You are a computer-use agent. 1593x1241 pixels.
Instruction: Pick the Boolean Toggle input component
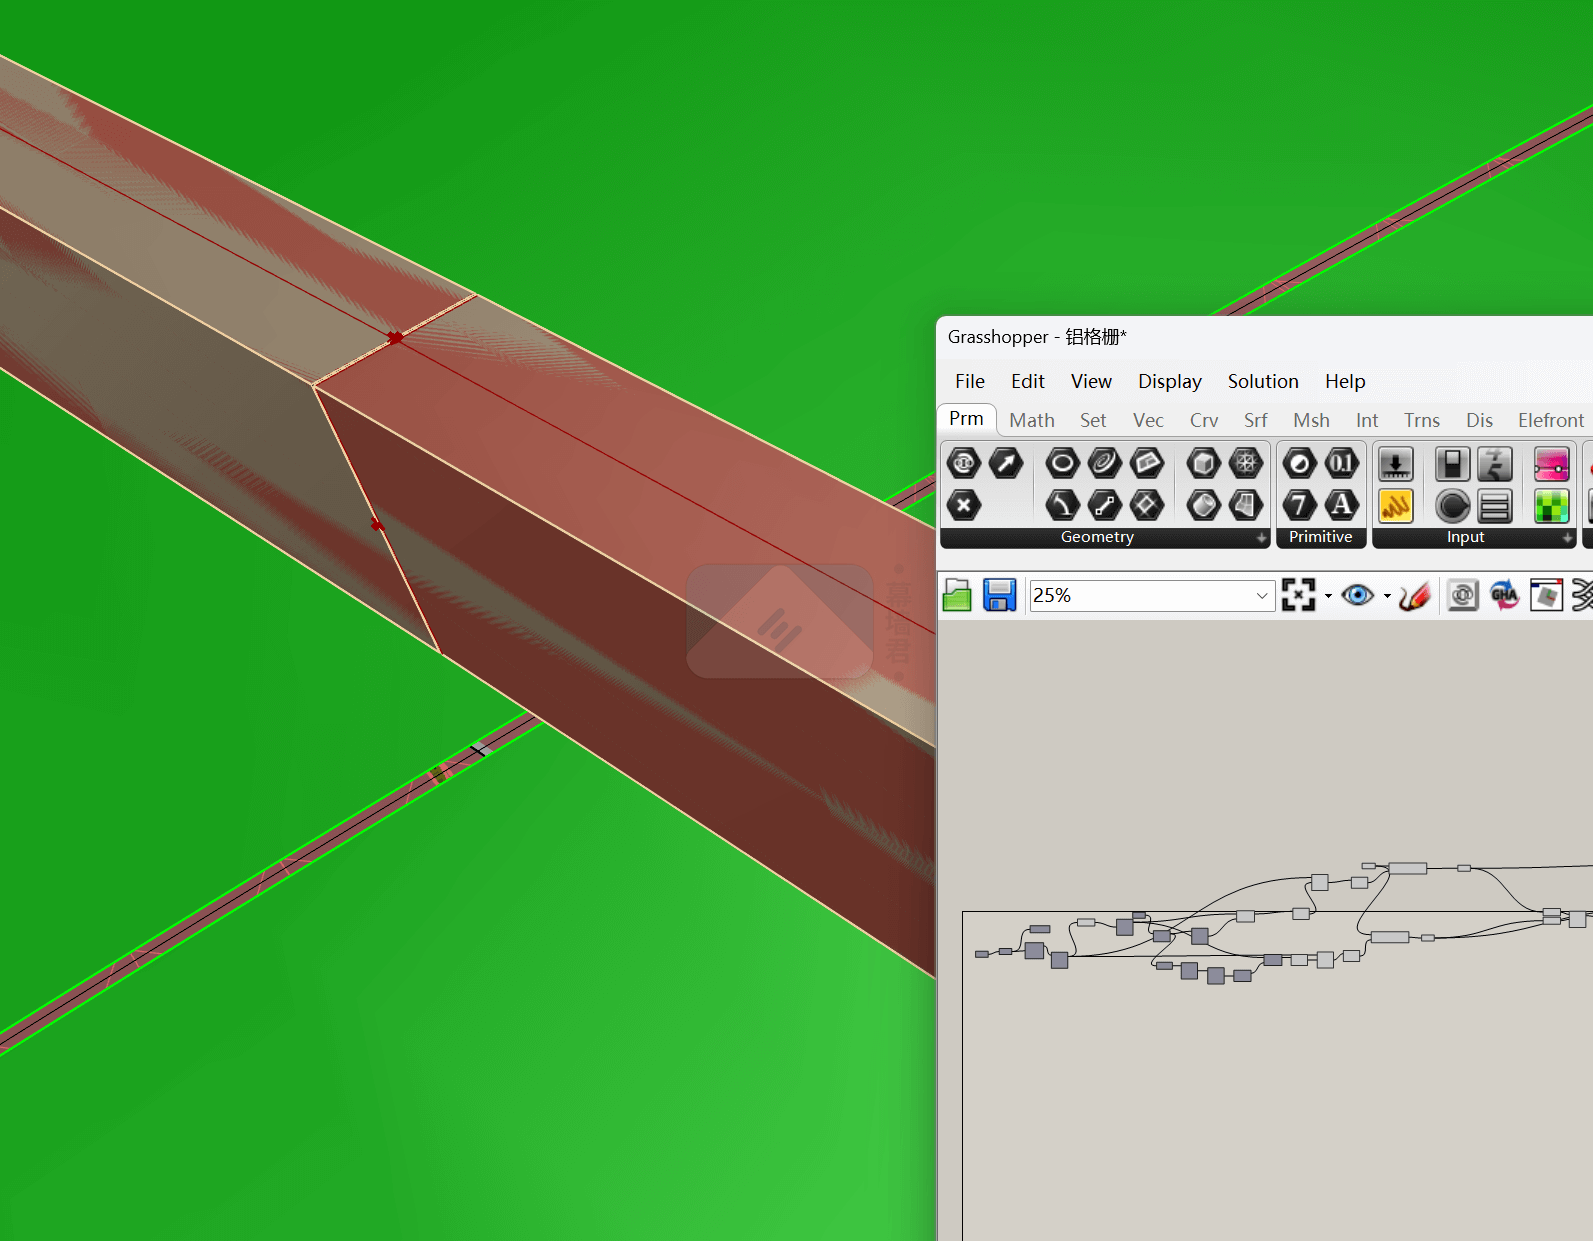pos(1452,464)
